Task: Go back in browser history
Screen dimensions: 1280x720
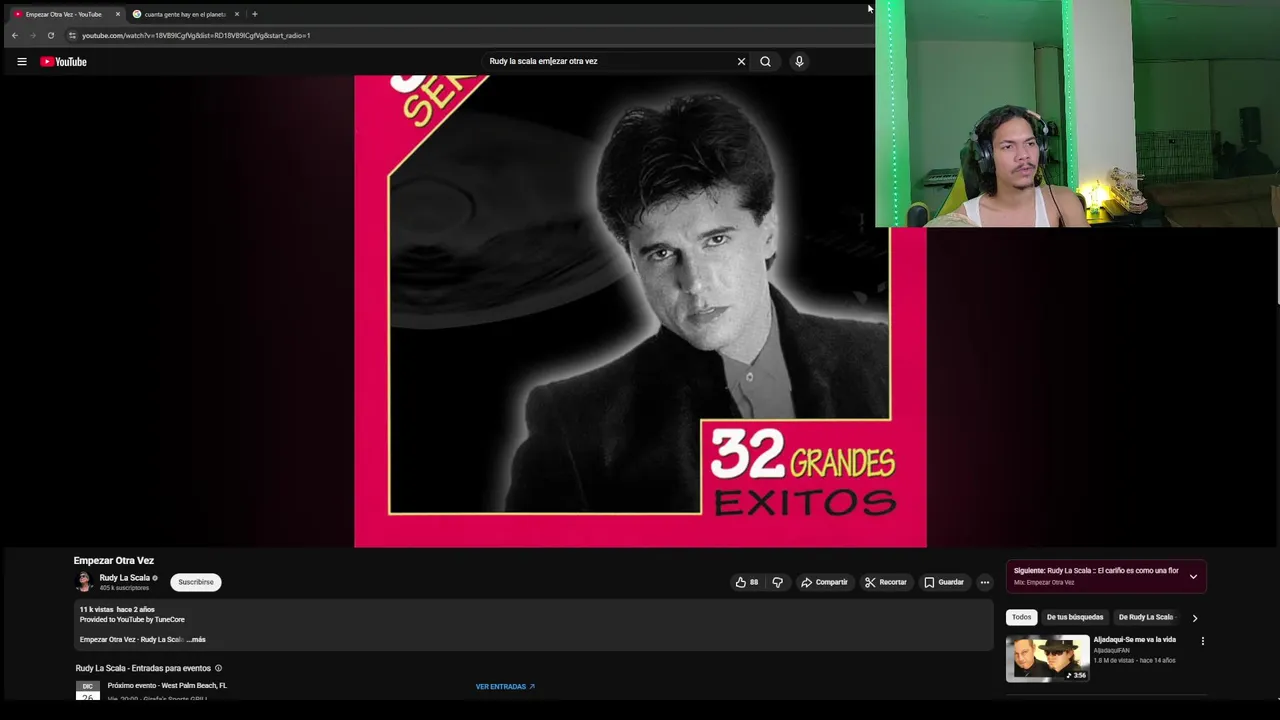Action: [14, 35]
